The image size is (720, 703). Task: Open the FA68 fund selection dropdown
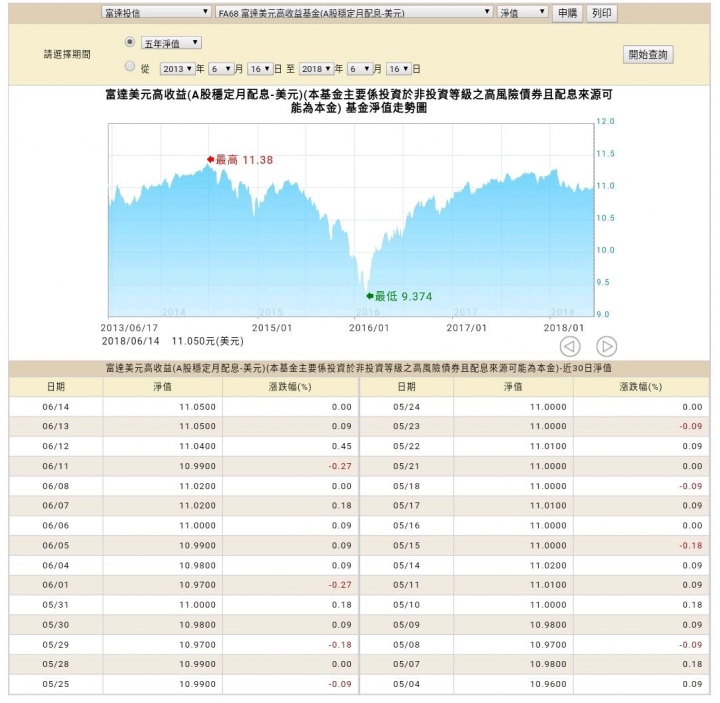tap(354, 12)
